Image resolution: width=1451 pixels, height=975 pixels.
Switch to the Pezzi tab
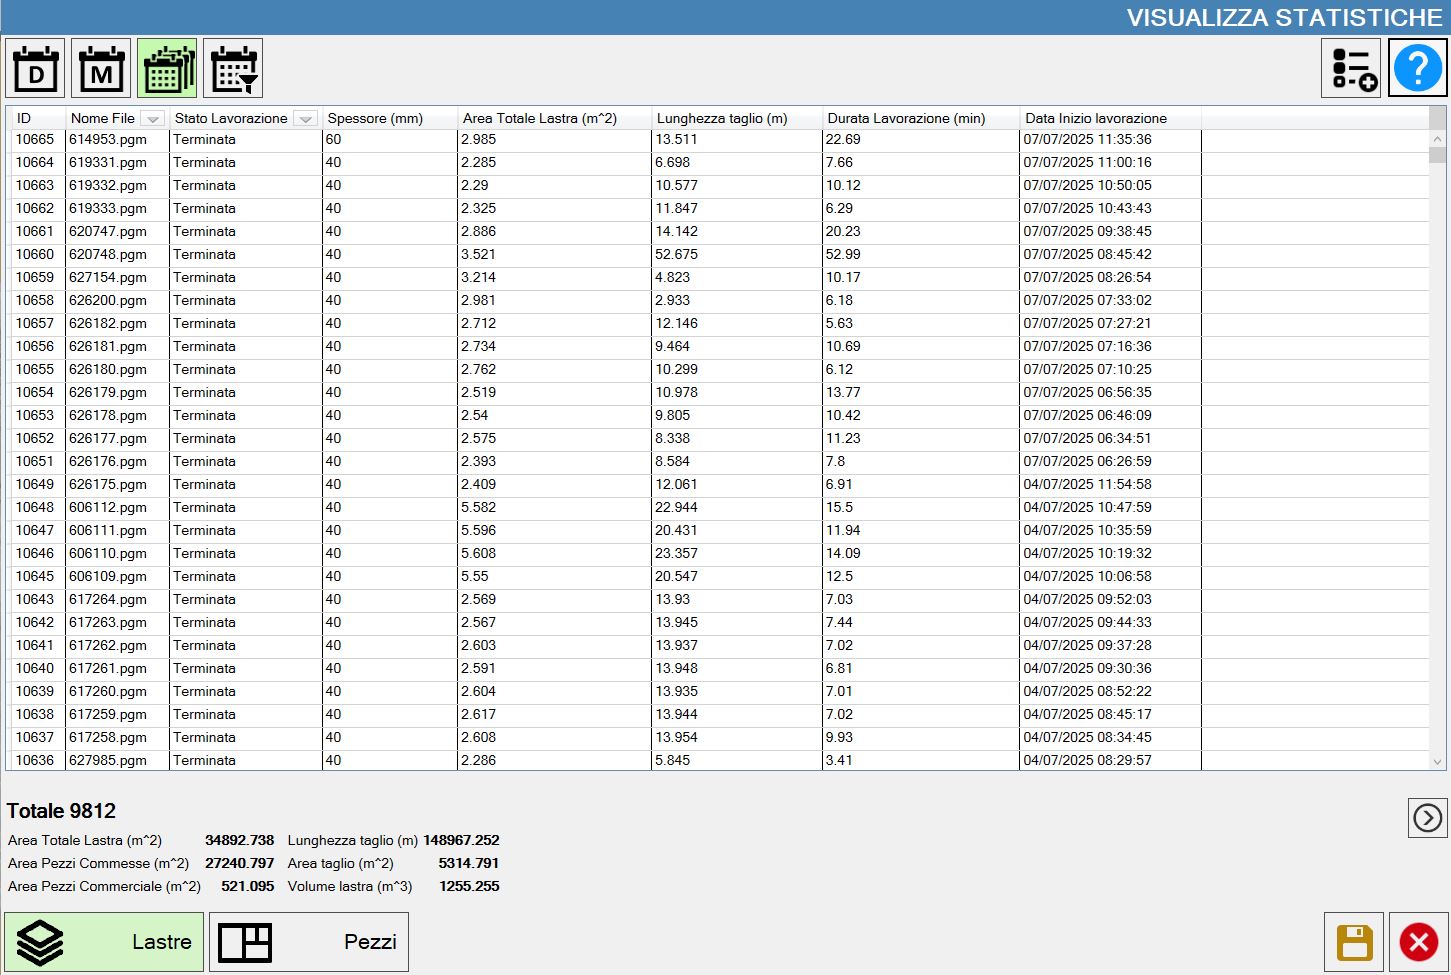point(309,942)
